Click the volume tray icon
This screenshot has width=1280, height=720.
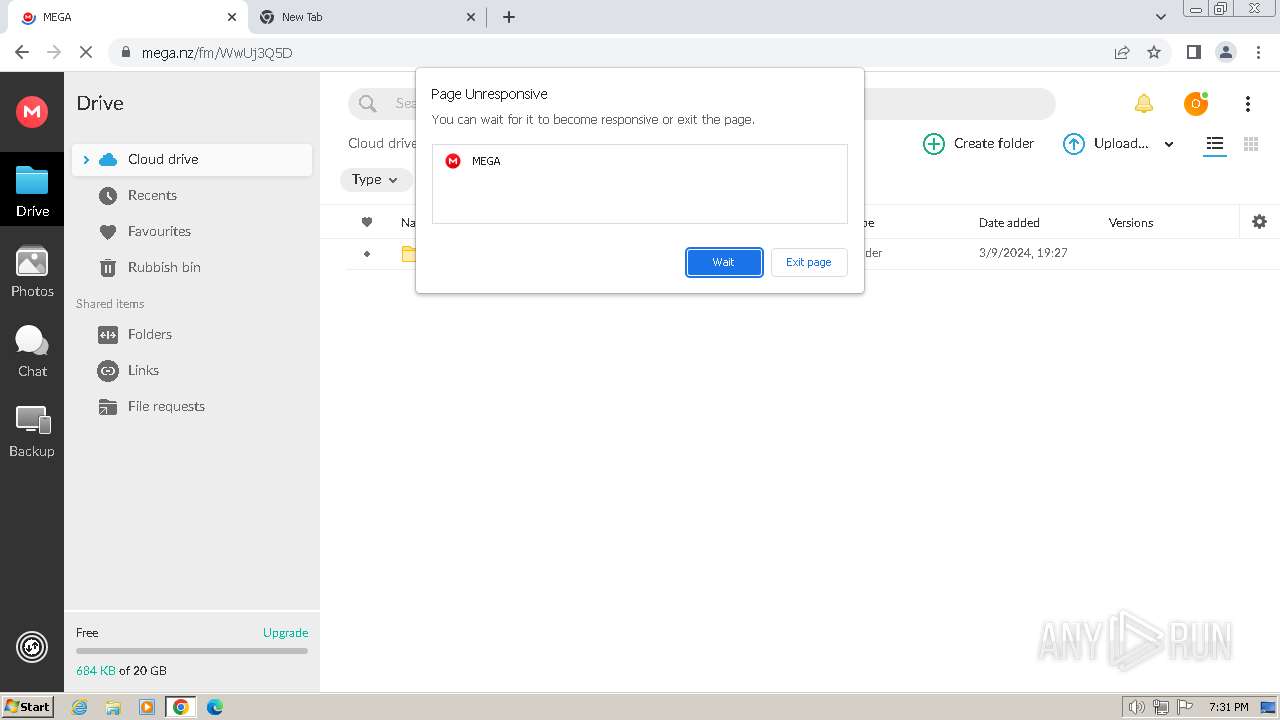[x=1137, y=707]
